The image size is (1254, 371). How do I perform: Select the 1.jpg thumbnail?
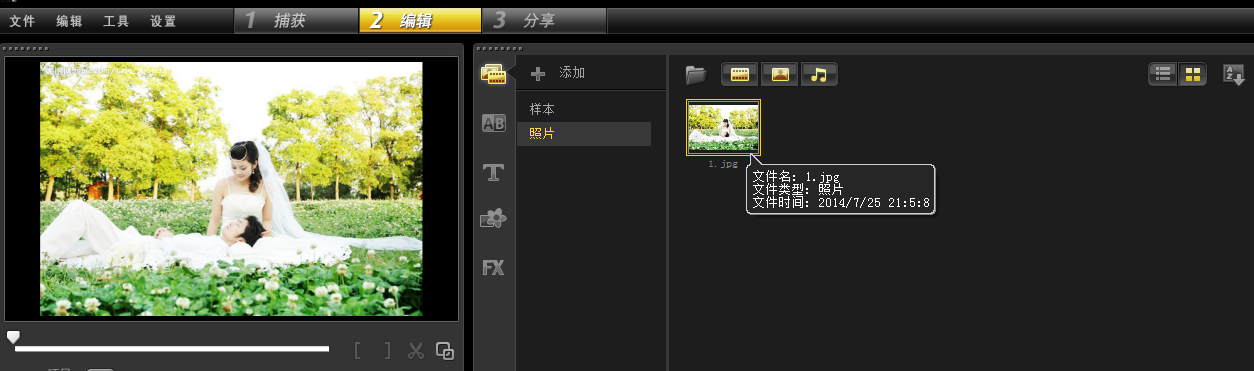723,127
